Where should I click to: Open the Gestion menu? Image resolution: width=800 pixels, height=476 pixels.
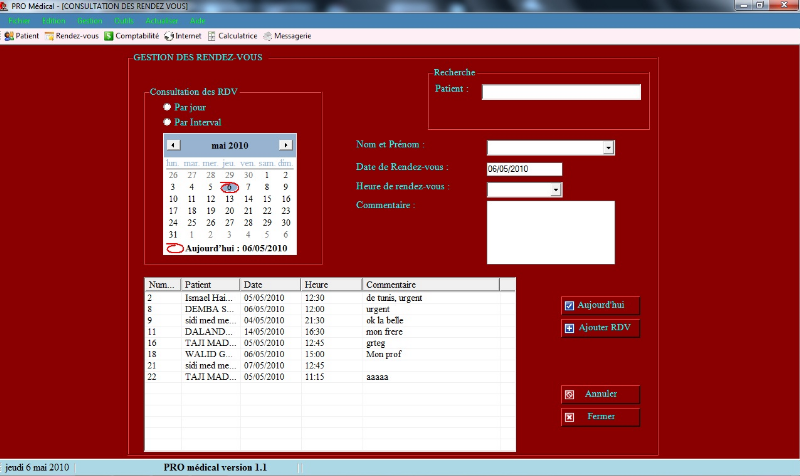coord(89,20)
